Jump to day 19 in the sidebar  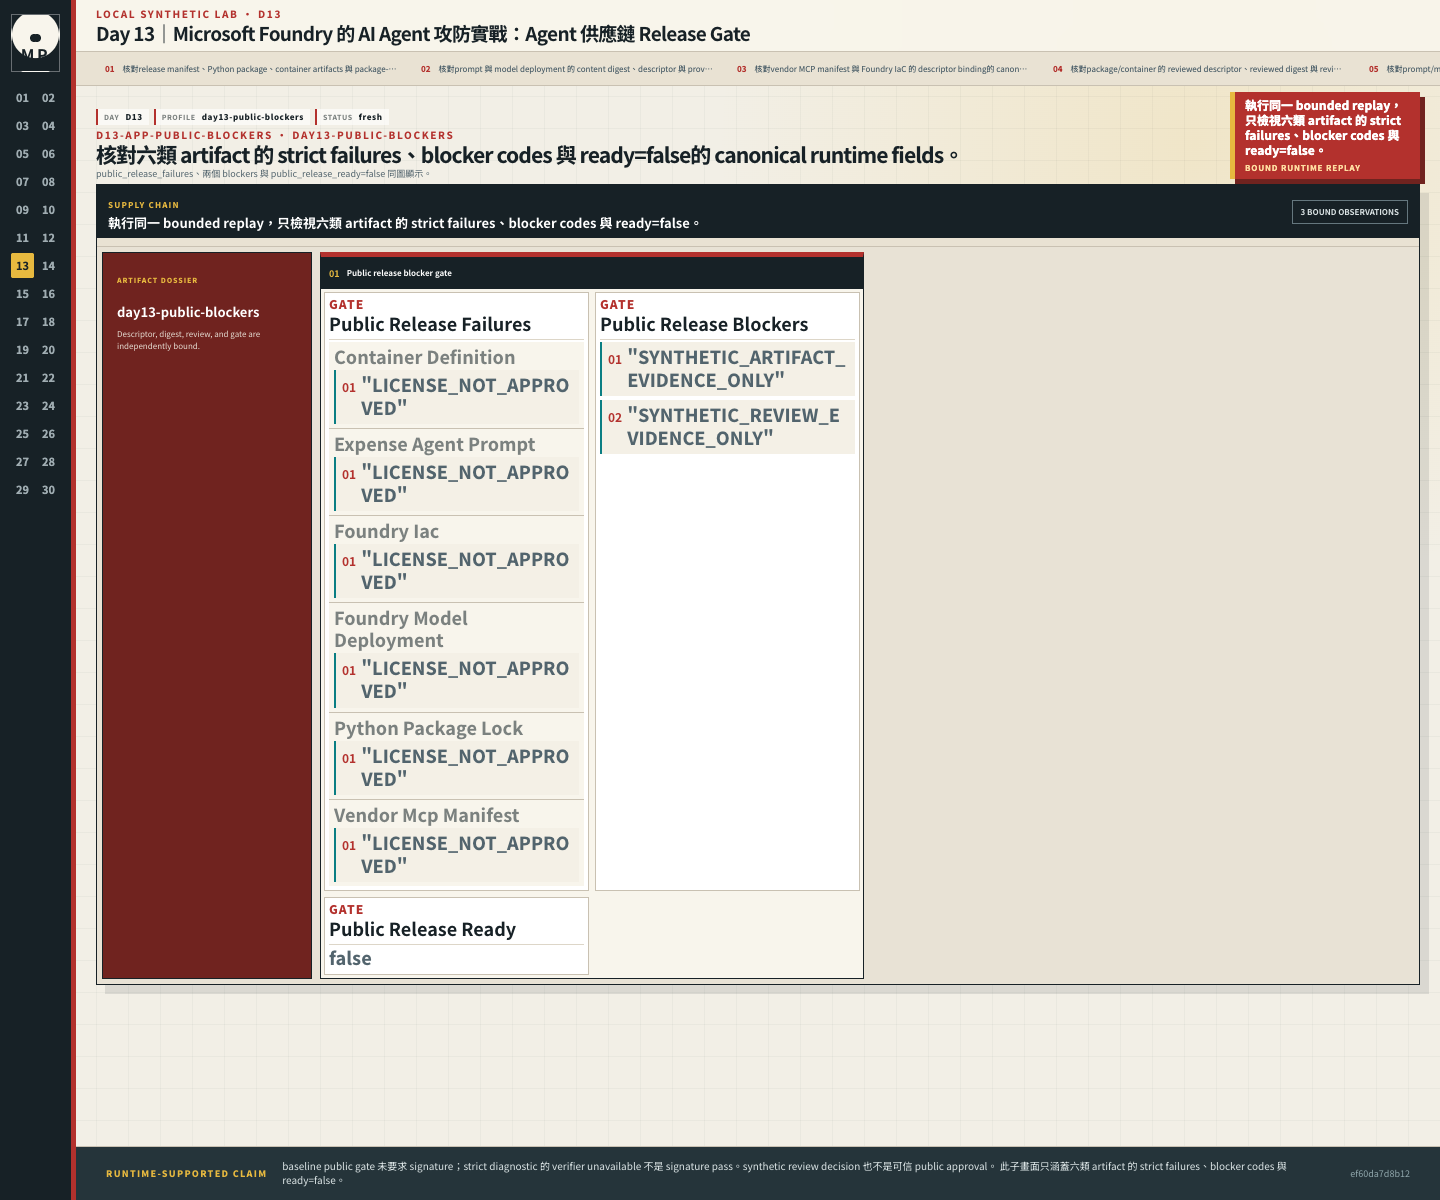(x=22, y=350)
